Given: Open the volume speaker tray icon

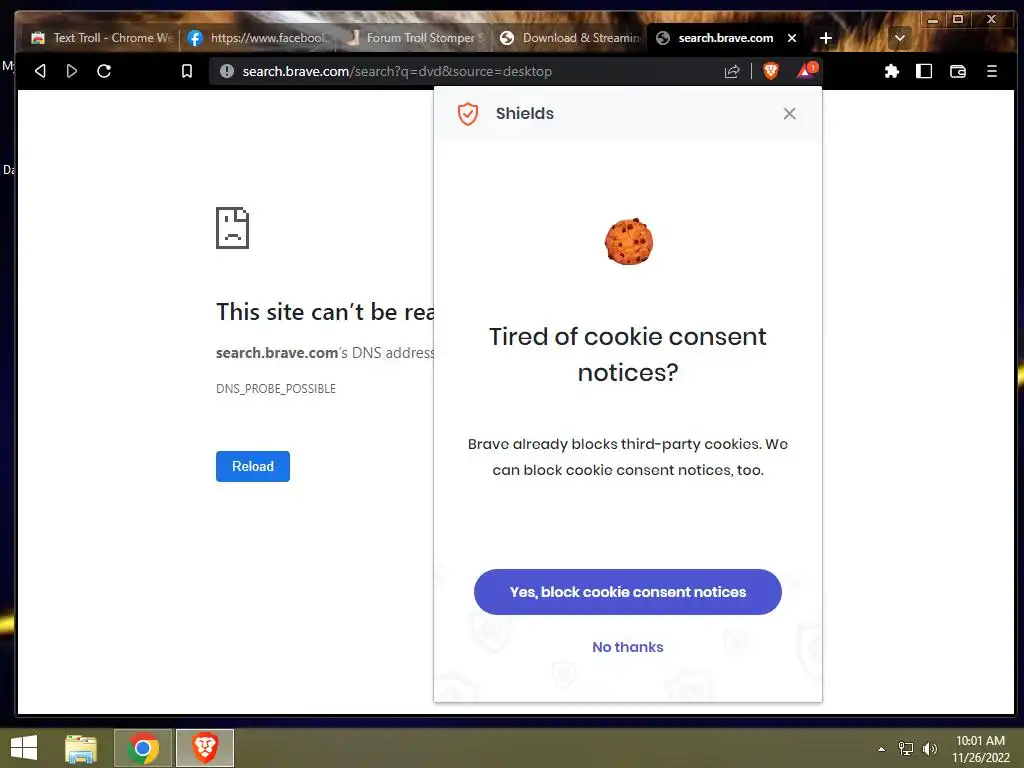Looking at the screenshot, I should tap(929, 749).
